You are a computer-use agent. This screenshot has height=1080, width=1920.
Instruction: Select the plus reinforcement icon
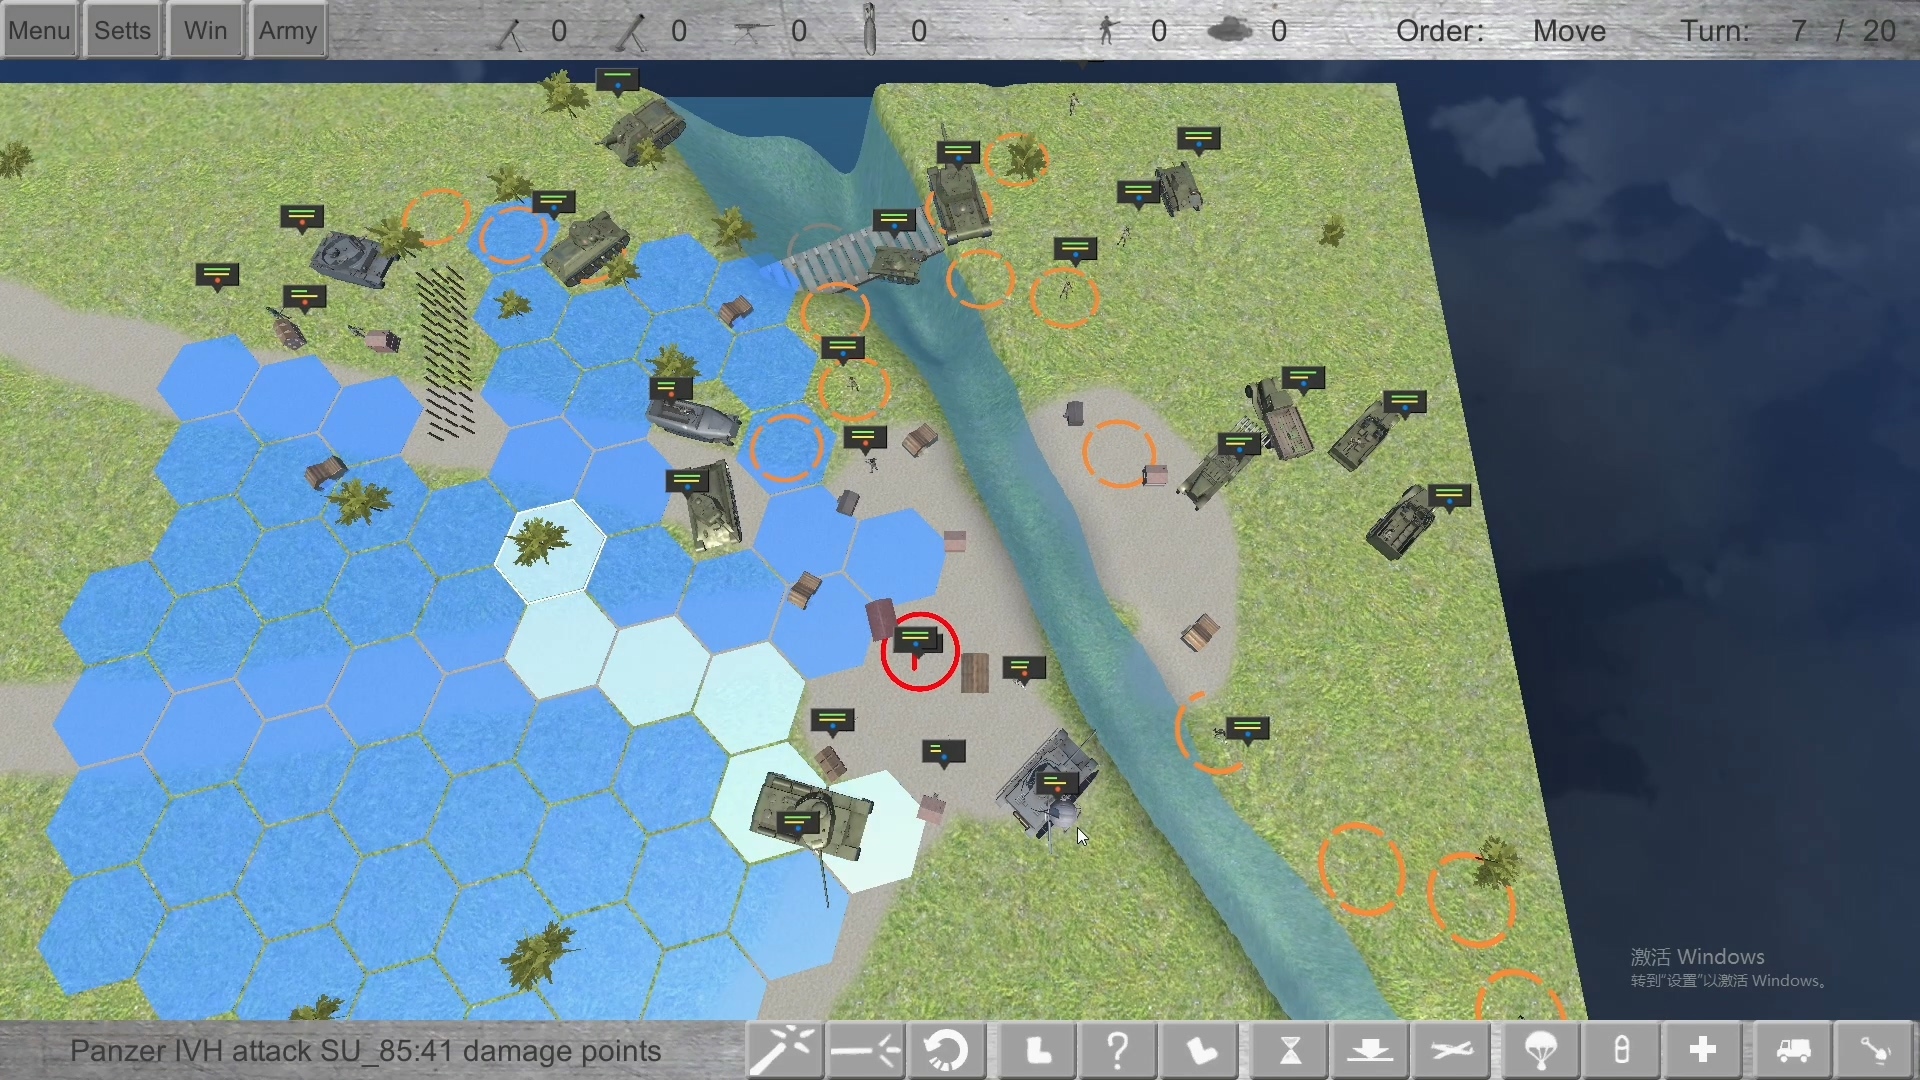click(1703, 1050)
